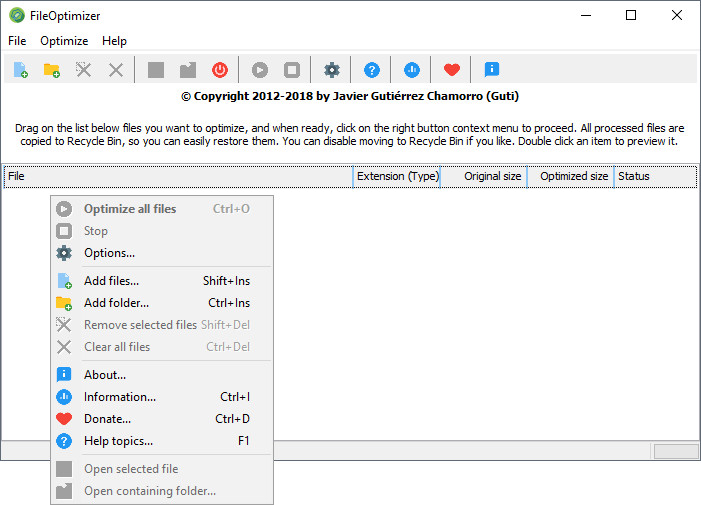Click the Add files toolbar icon
The image size is (701, 505).
pyautogui.click(x=20, y=70)
